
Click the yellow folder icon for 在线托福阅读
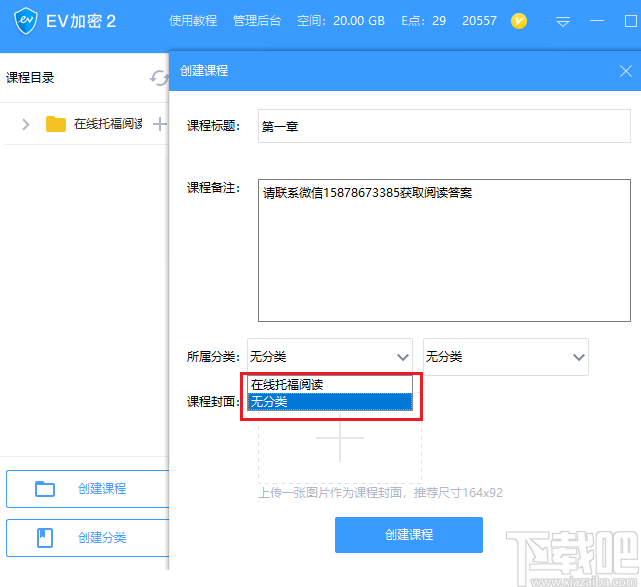[56, 124]
